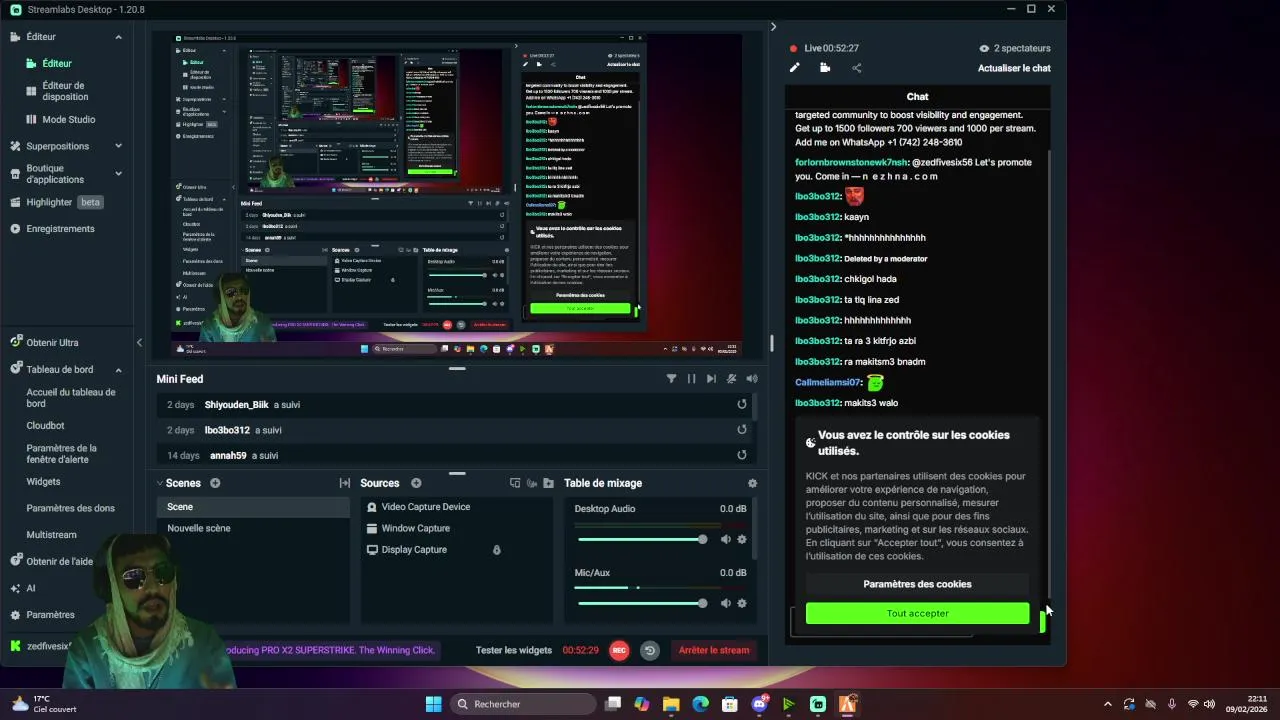1280x720 pixels.
Task: Open the icon between edit and share
Action: point(825,68)
